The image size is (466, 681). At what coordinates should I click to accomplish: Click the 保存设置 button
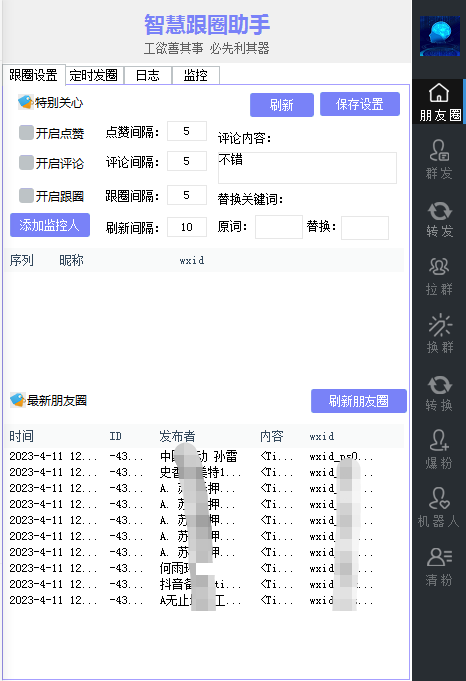[360, 104]
